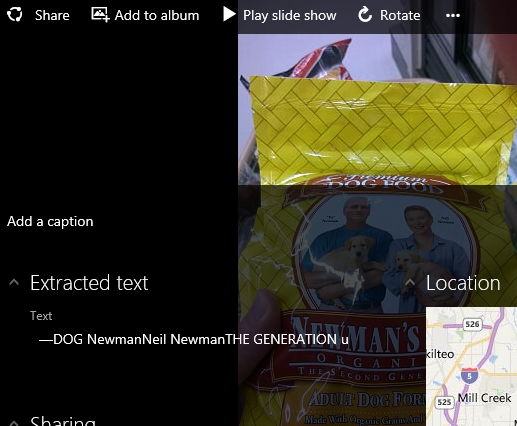Screen dimensions: 517x426
Task: Click the Play slide show triangle icon
Action: 229,14
